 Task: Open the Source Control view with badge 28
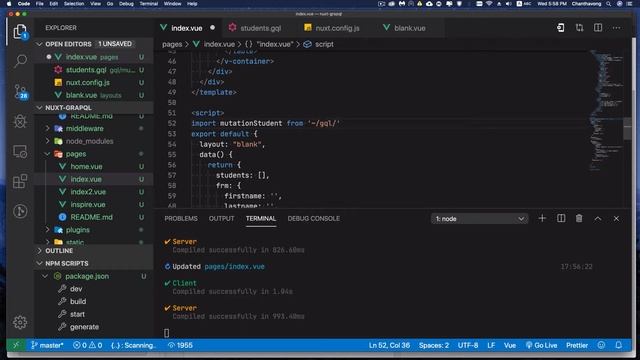click(x=20, y=91)
